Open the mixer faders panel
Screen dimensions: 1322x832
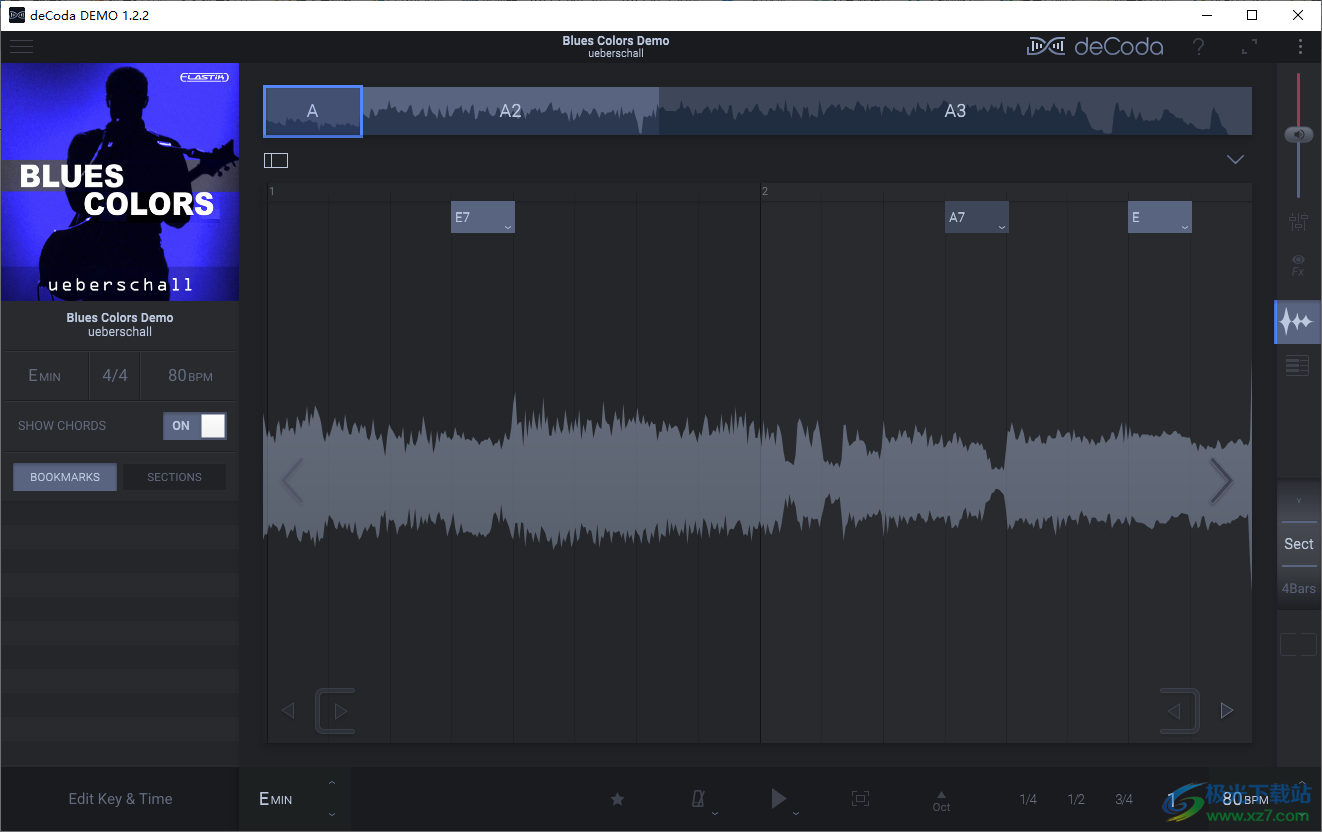[1298, 222]
